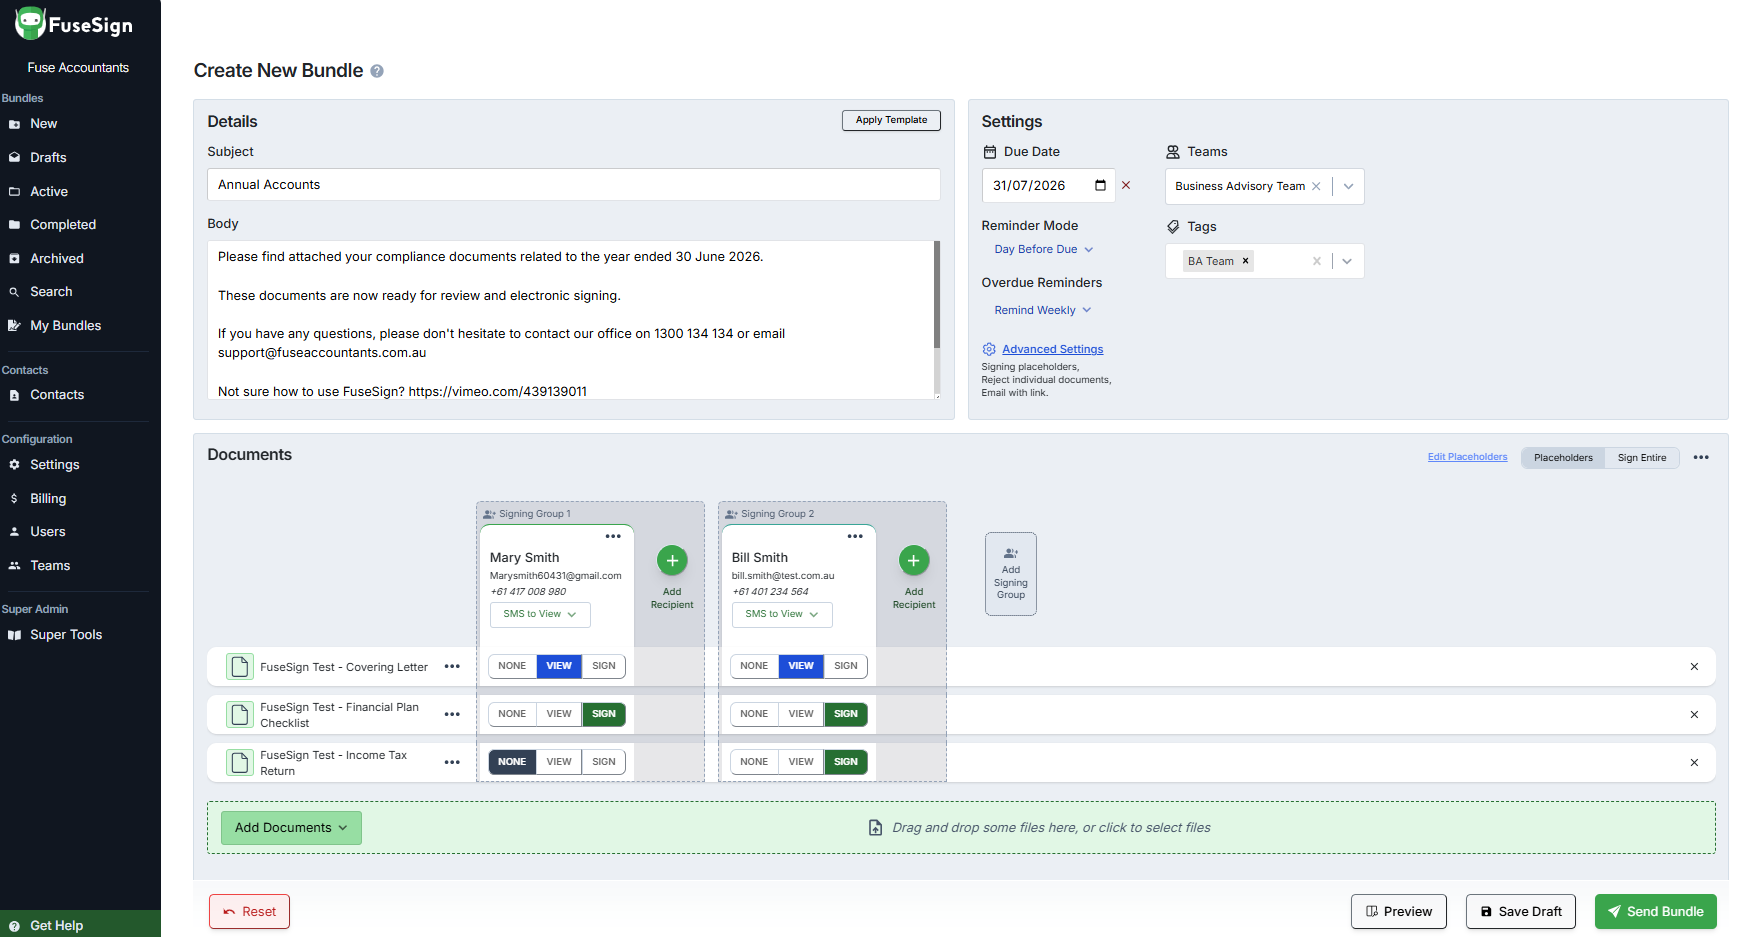Remove the BA Team tag chip
The height and width of the screenshot is (937, 1739).
pos(1245,261)
